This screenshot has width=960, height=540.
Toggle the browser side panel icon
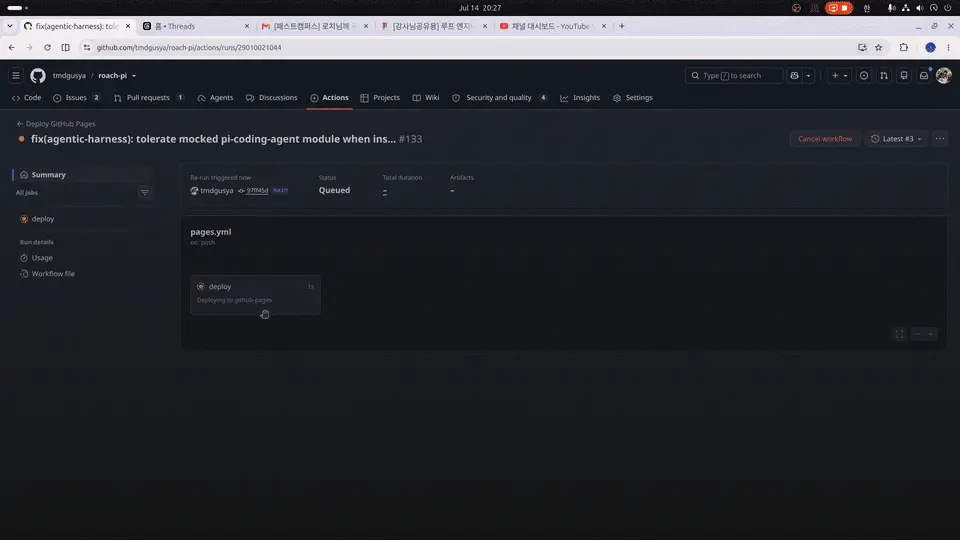pos(66,47)
